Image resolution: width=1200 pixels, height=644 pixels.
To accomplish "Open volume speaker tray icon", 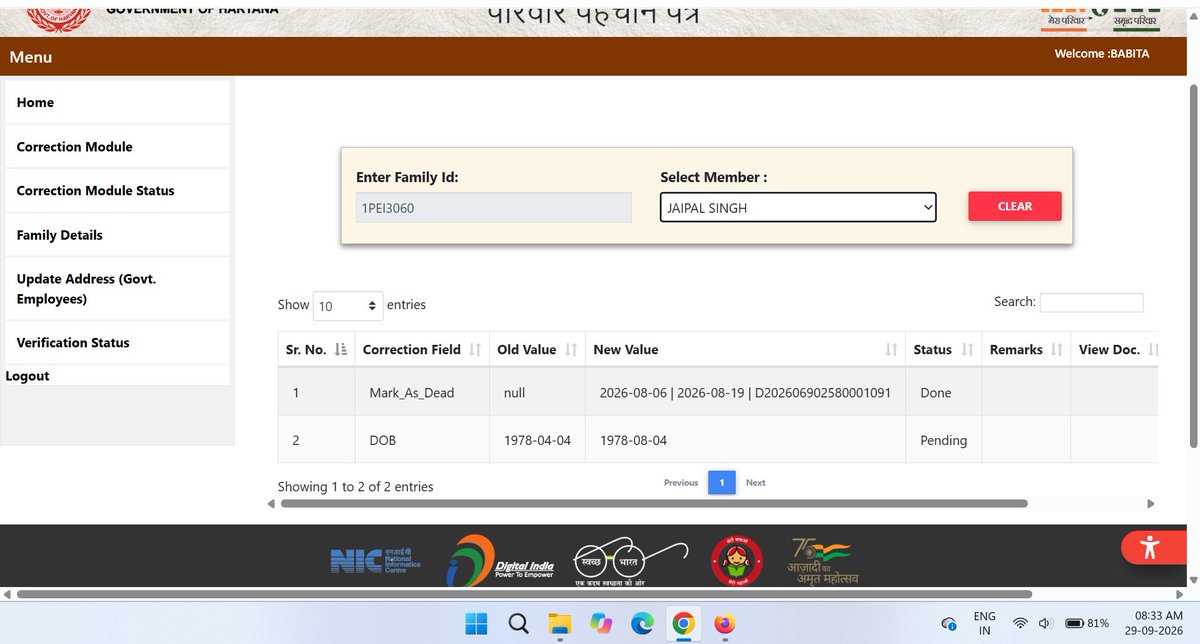I will coord(1046,624).
